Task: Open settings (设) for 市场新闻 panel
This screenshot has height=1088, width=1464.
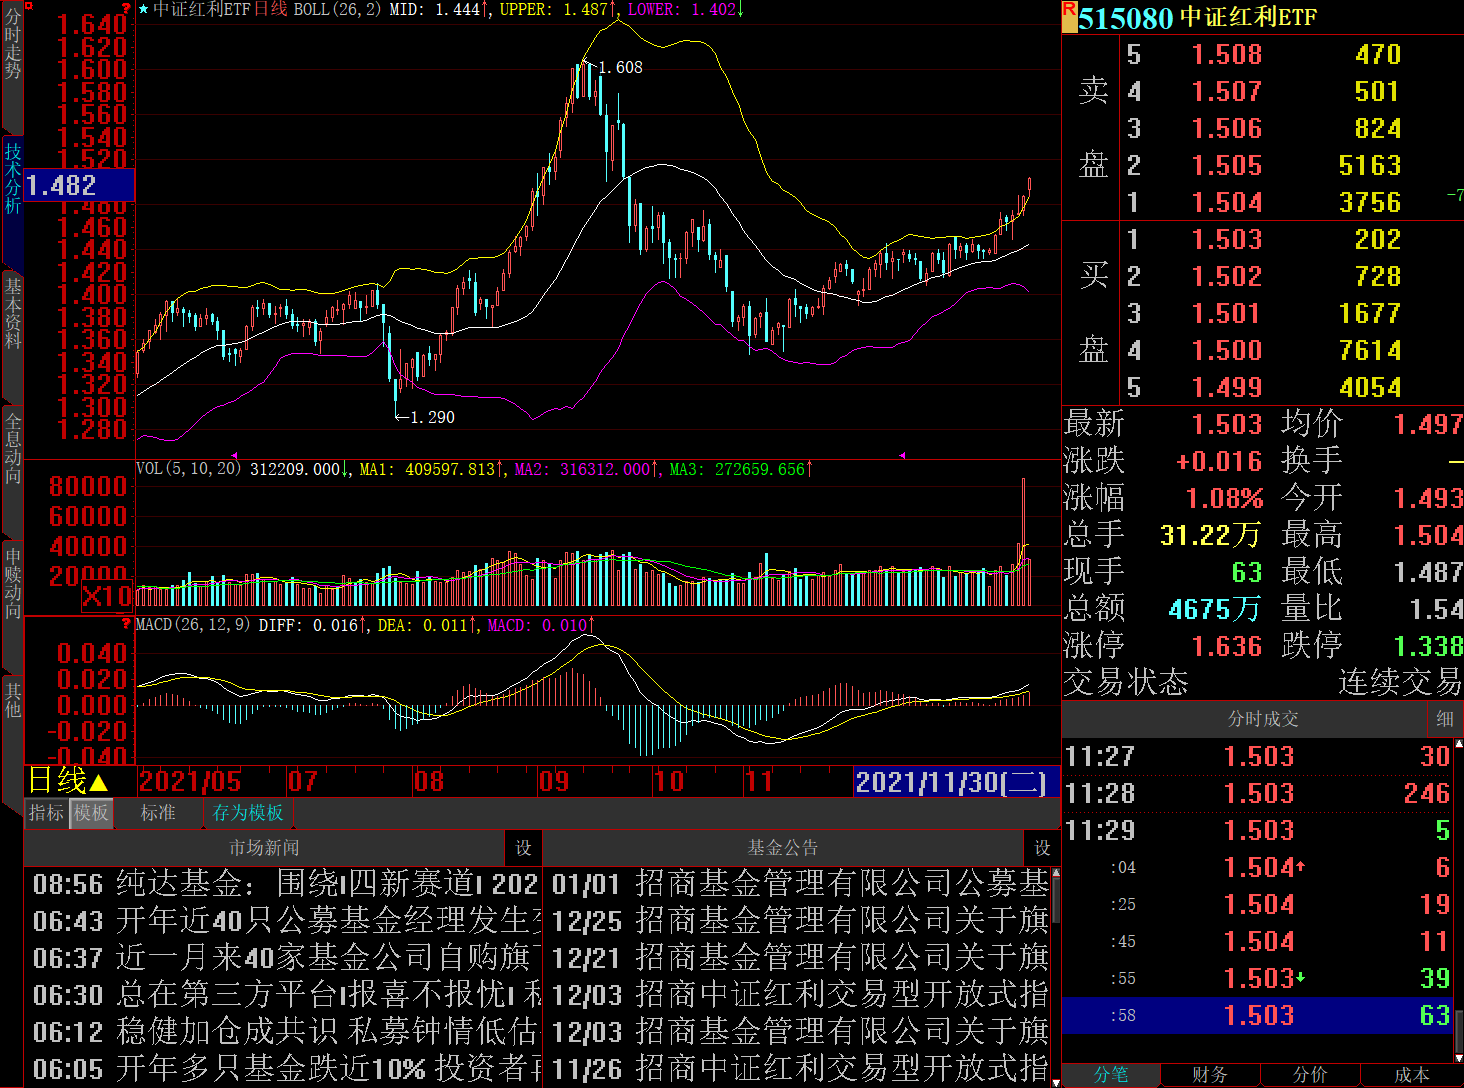Action: 523,848
